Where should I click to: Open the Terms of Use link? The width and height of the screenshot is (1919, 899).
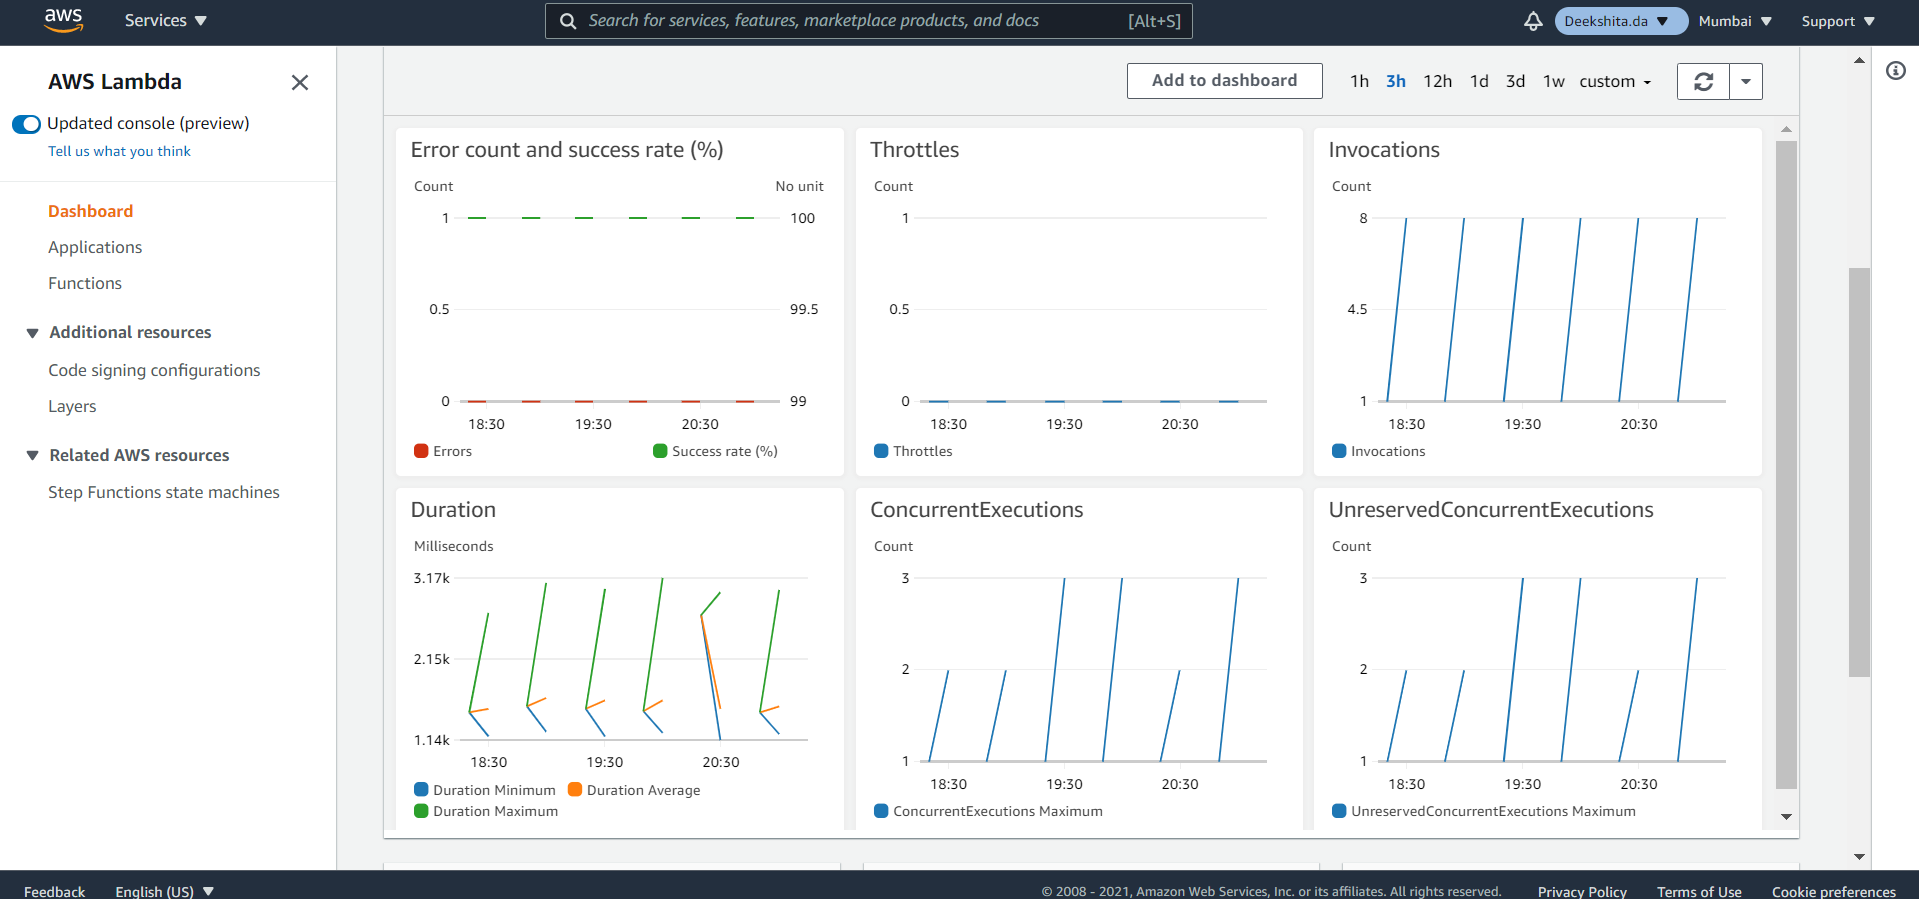pos(1699,891)
